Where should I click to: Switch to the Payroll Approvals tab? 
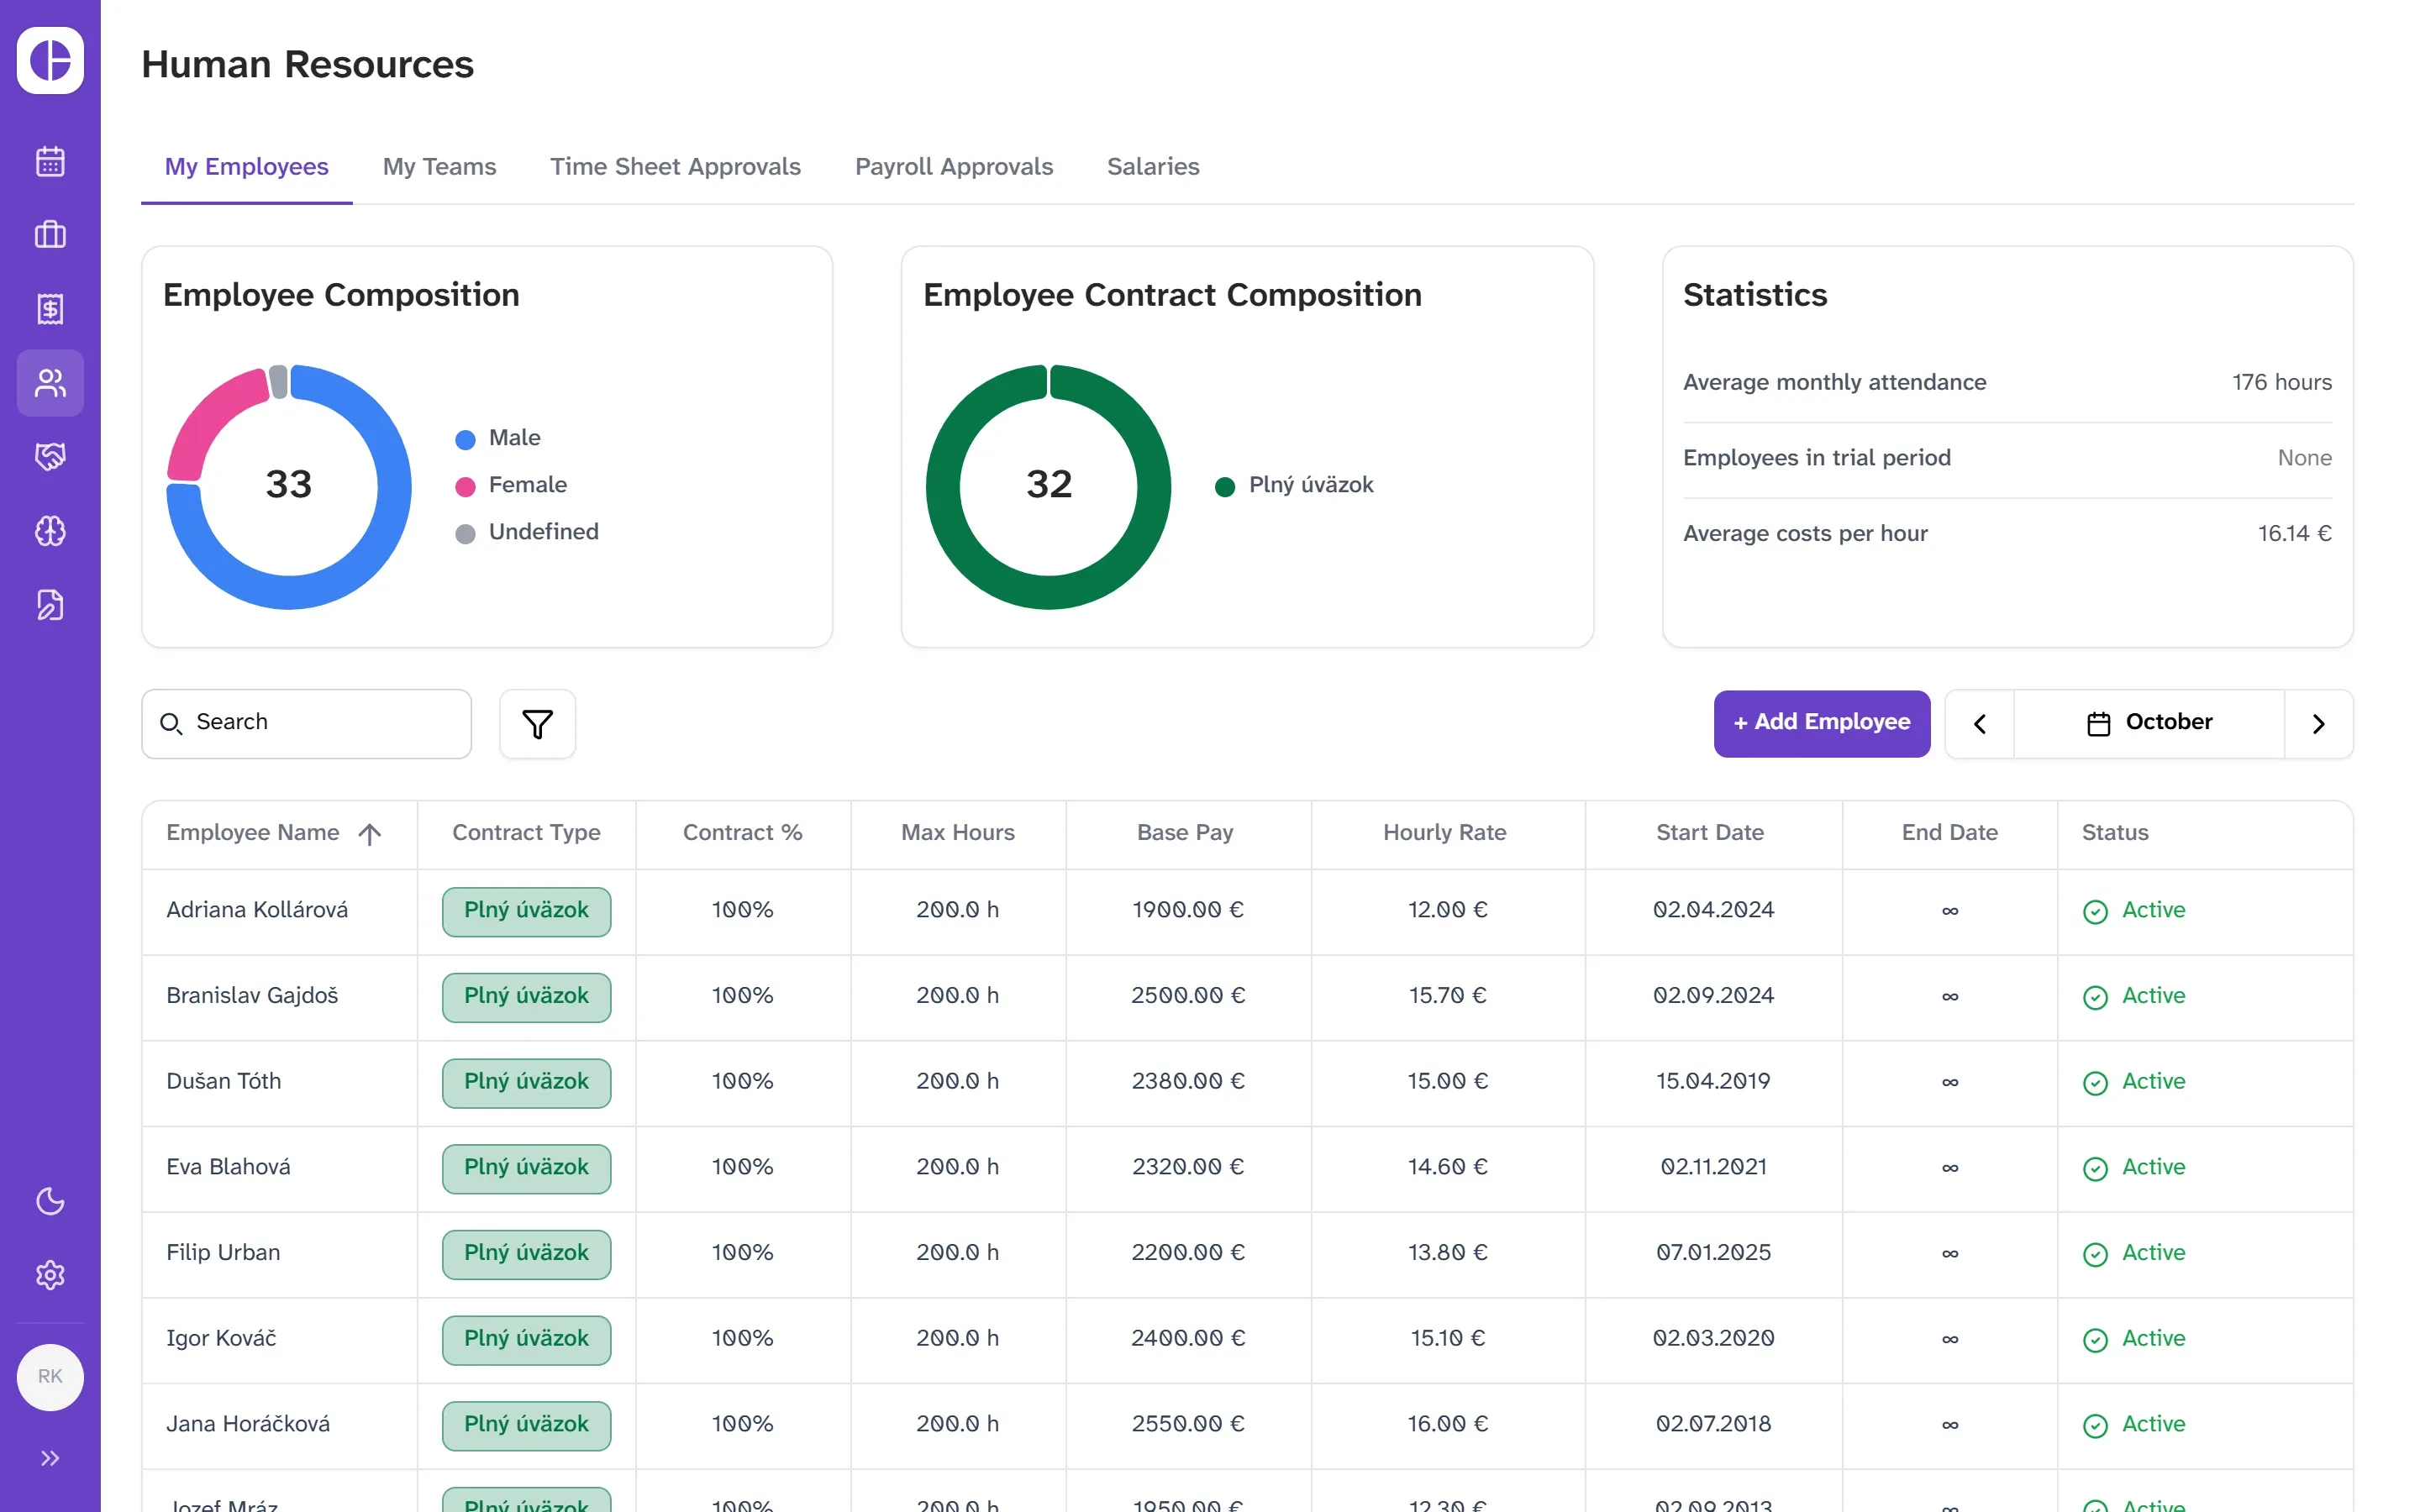[x=953, y=167]
